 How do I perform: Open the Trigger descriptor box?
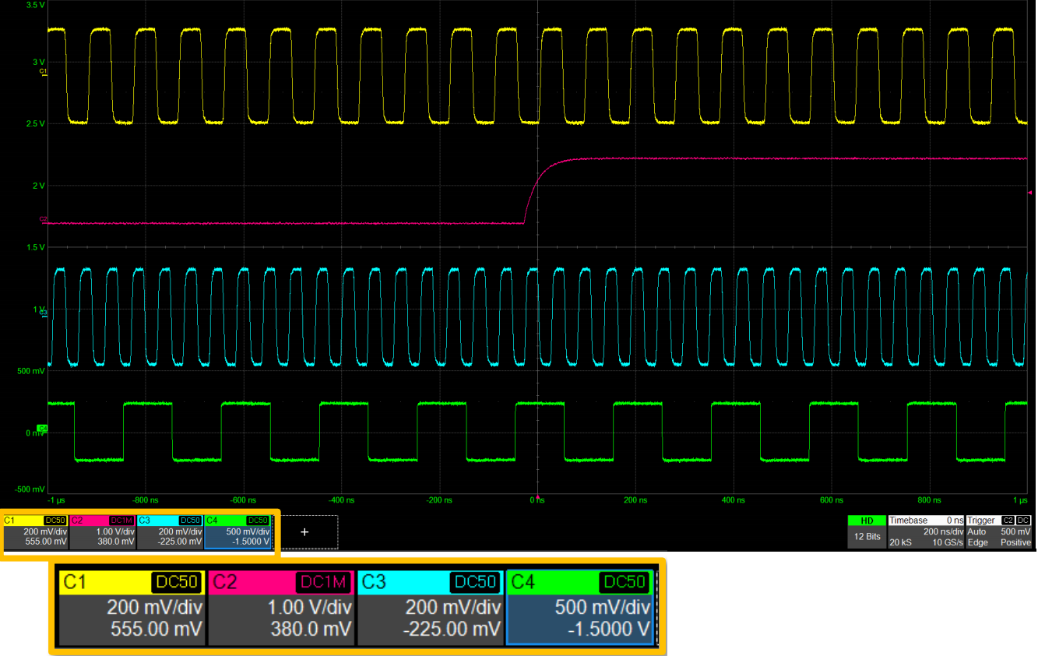pos(999,531)
